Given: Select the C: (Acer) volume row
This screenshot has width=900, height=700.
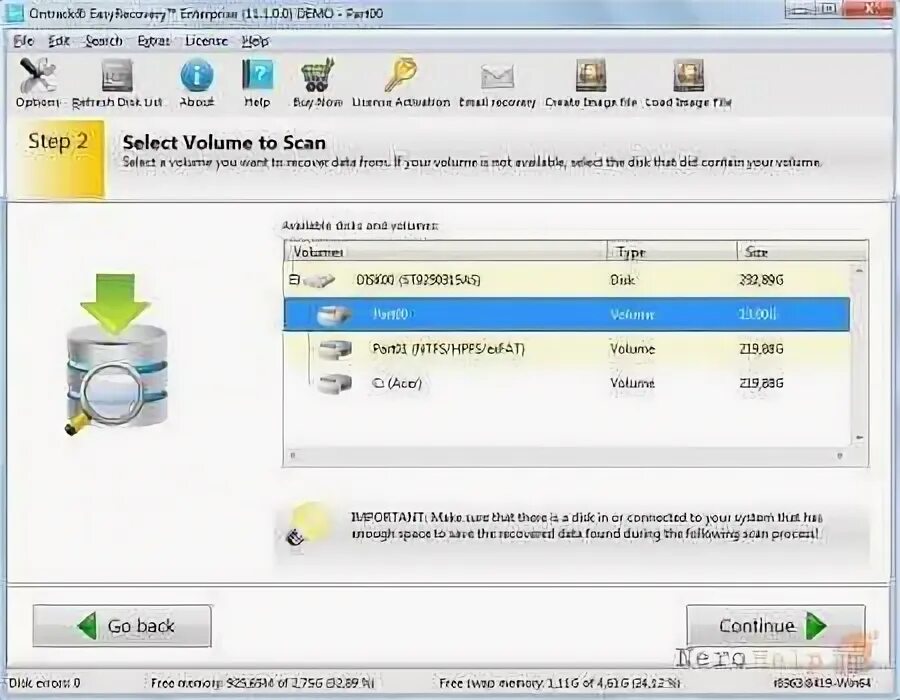Looking at the screenshot, I should click(x=567, y=383).
